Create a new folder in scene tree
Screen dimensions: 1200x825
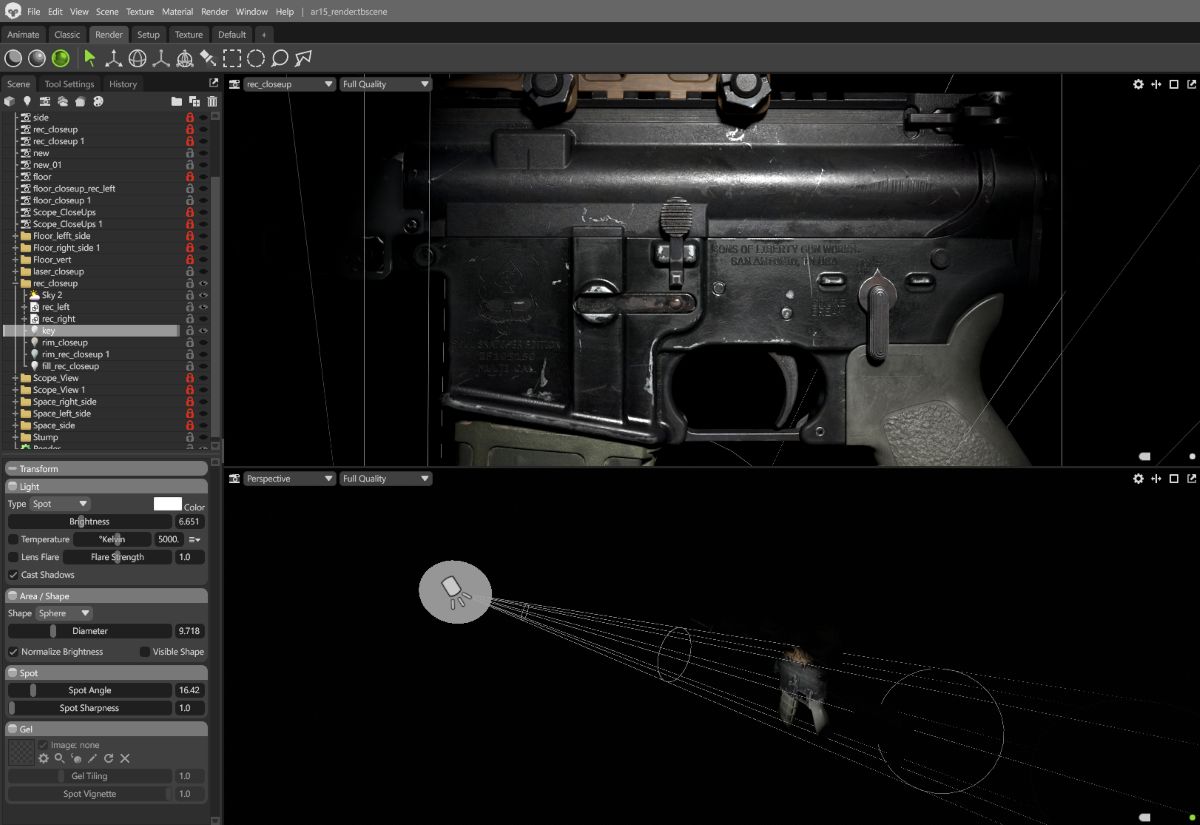[177, 101]
